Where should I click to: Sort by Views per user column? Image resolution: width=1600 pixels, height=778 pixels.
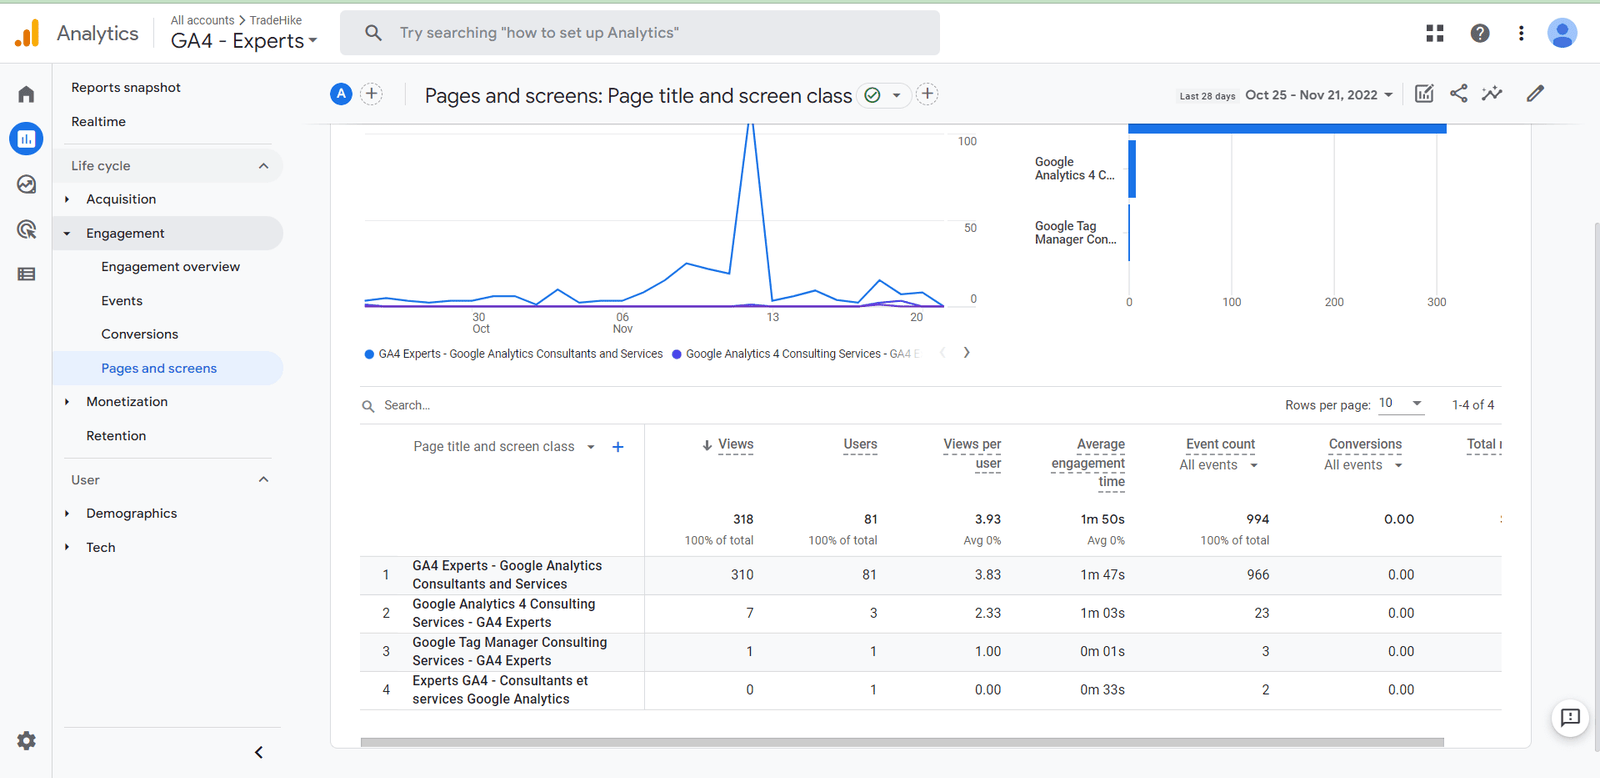972,454
